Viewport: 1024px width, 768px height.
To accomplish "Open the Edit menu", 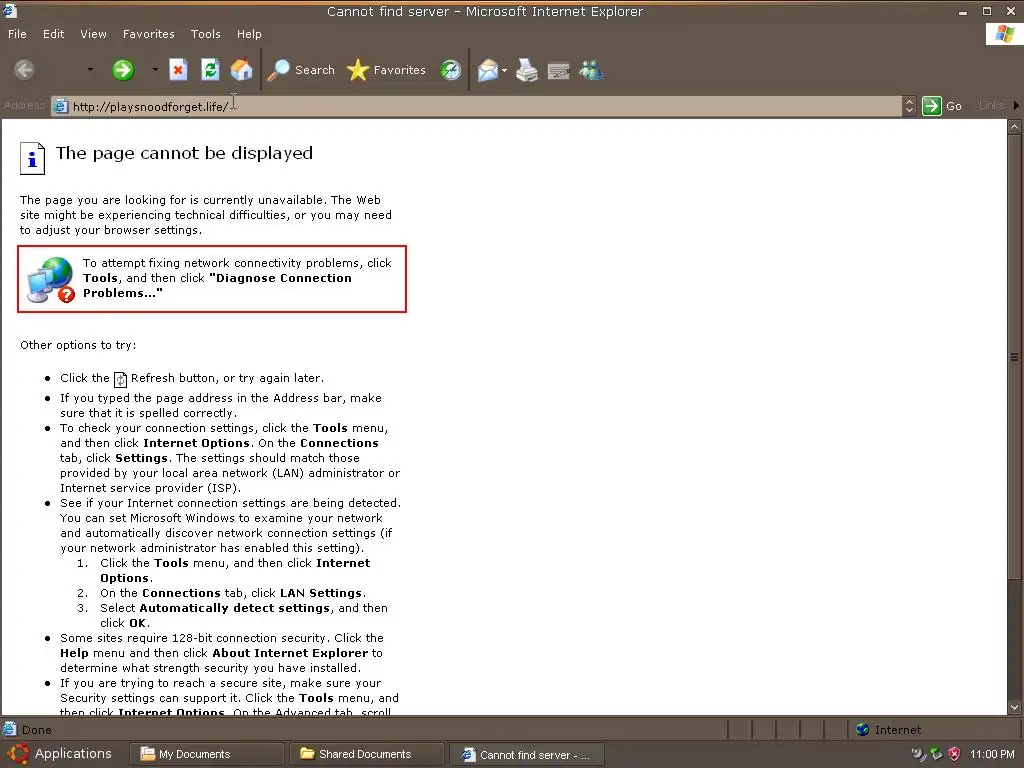I will pyautogui.click(x=54, y=34).
